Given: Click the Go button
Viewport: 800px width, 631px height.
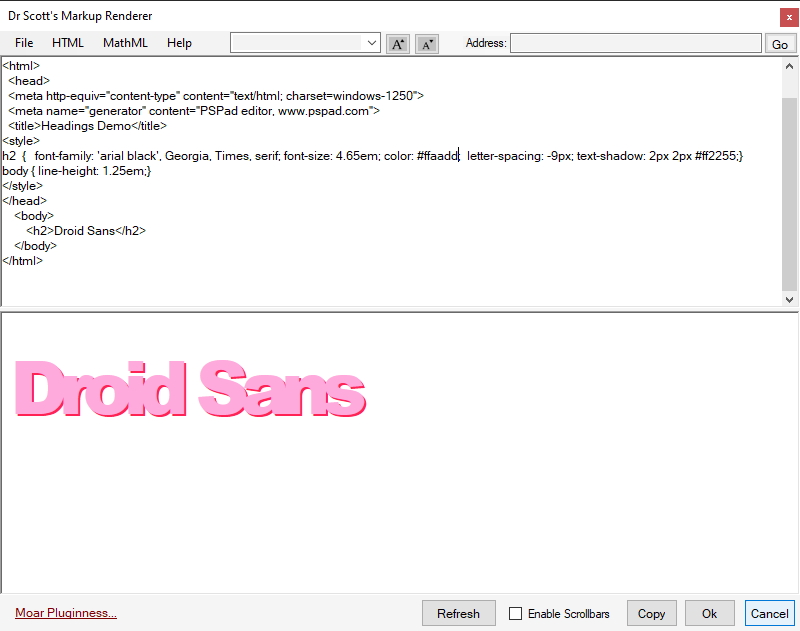Looking at the screenshot, I should point(780,44).
